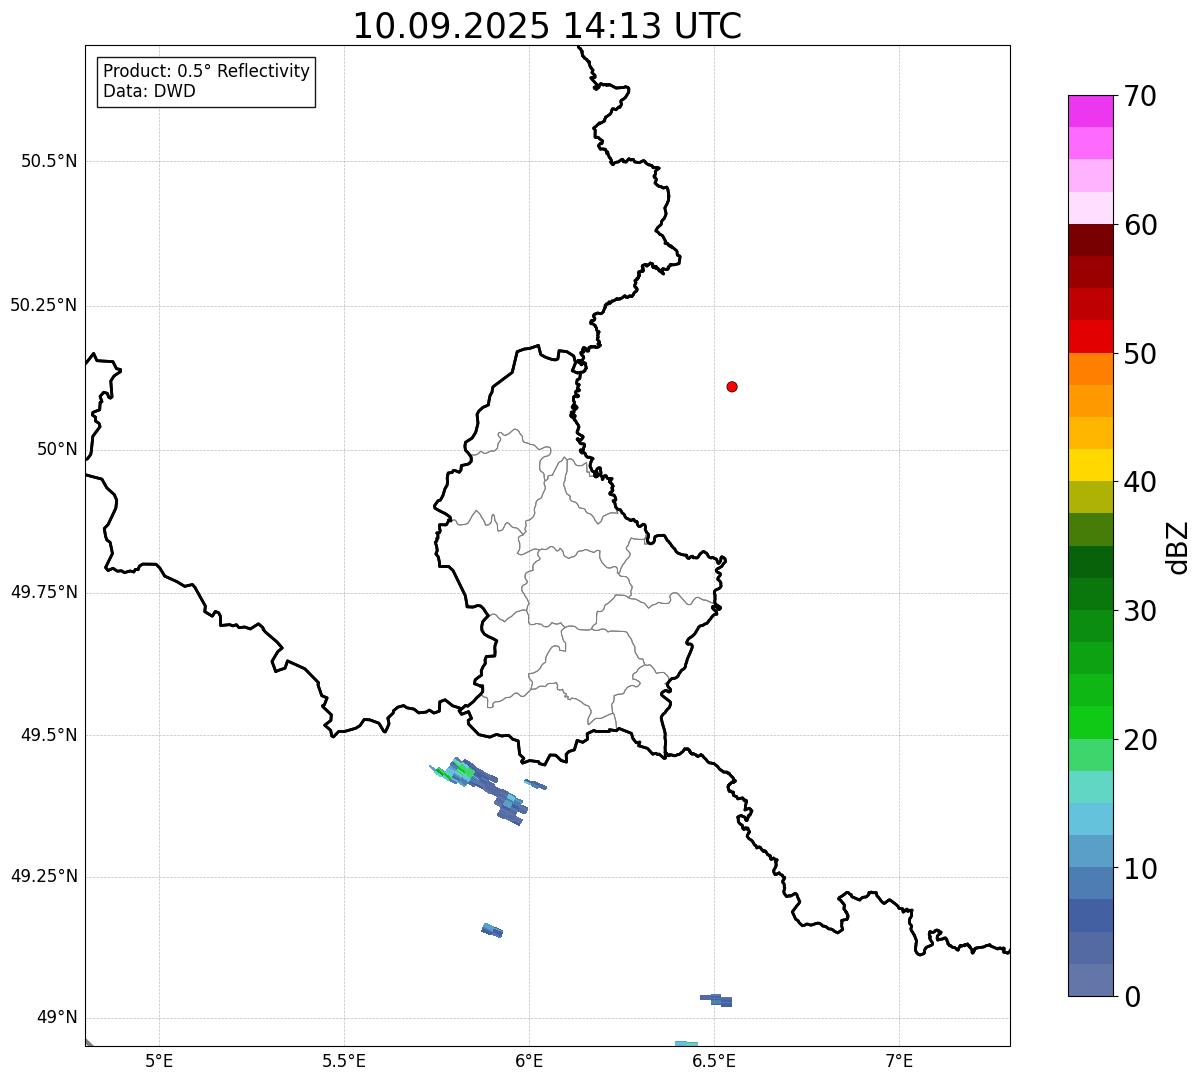
Task: Click the yellow colorbar swatch just above the 40 tick
Action: pos(1090,465)
